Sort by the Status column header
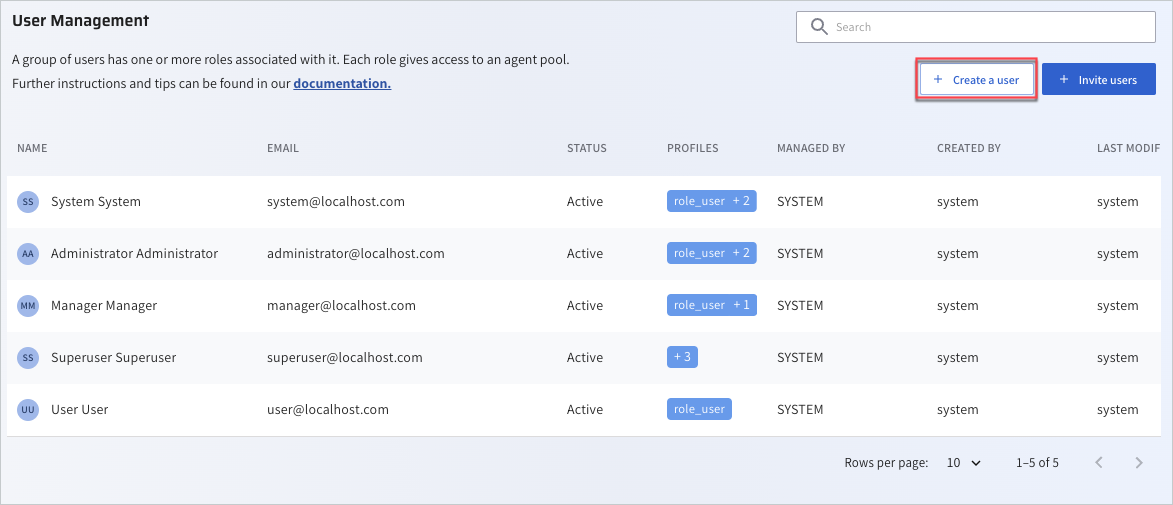The width and height of the screenshot is (1173, 505). click(586, 148)
